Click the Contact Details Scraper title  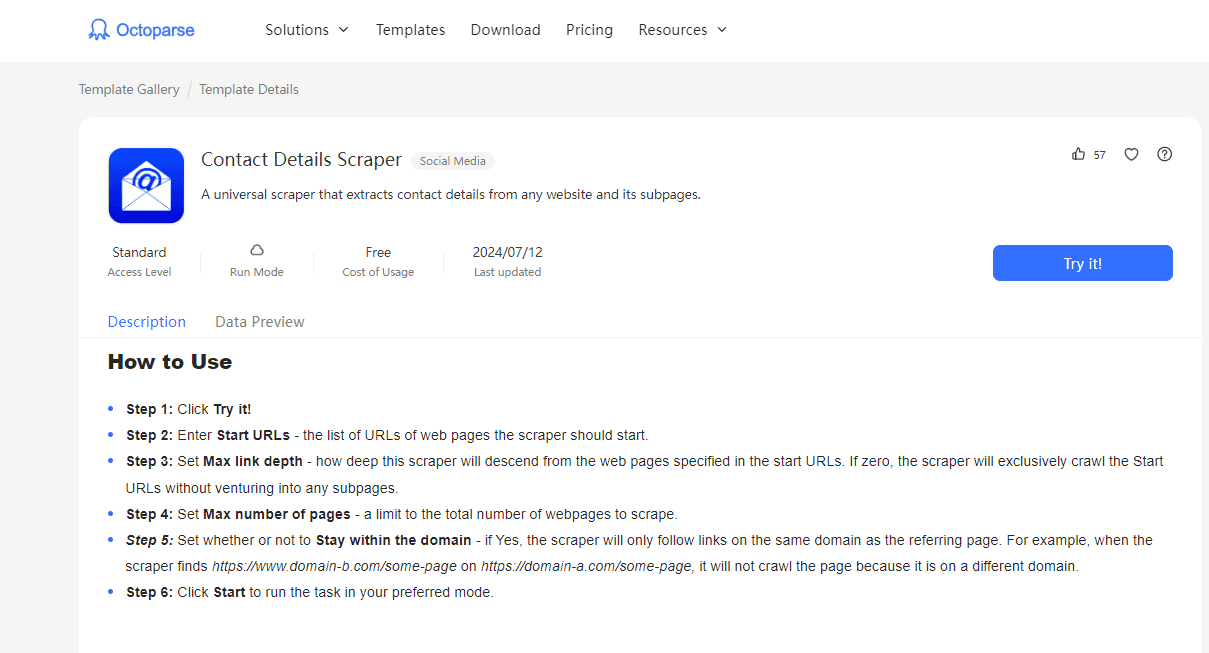click(301, 160)
